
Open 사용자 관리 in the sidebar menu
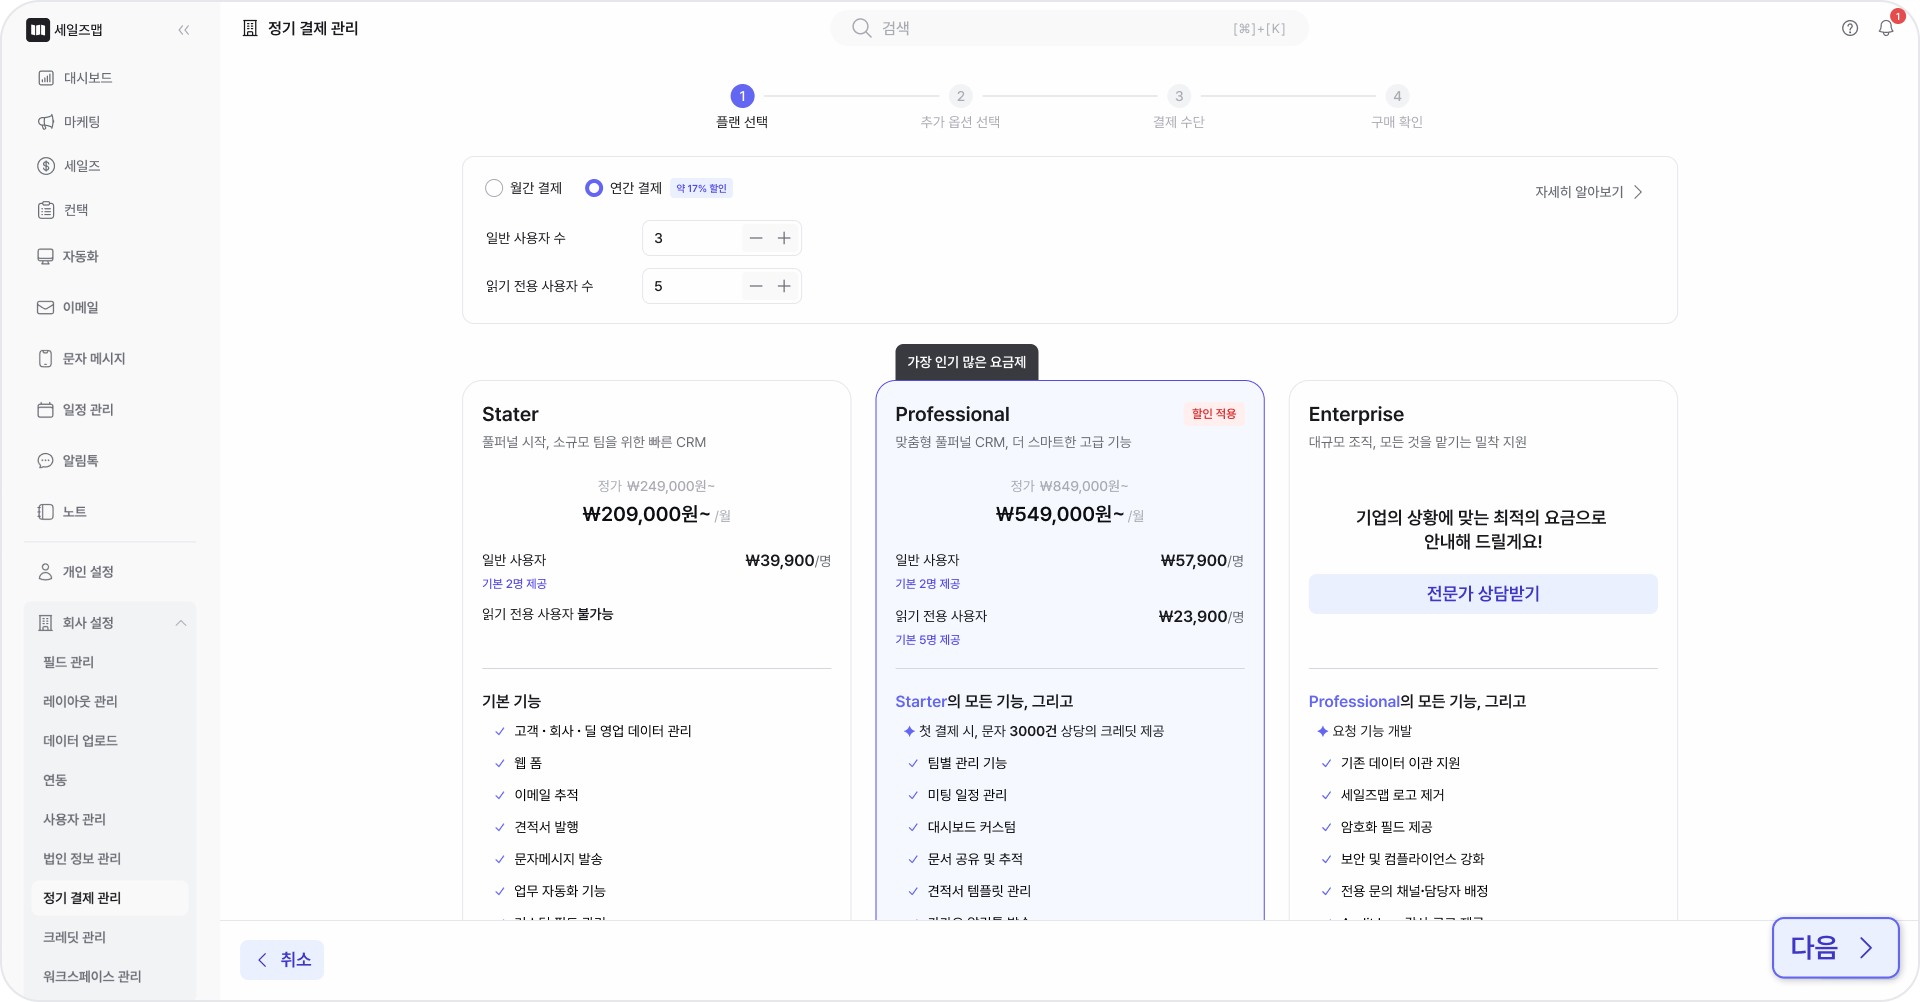click(x=74, y=819)
